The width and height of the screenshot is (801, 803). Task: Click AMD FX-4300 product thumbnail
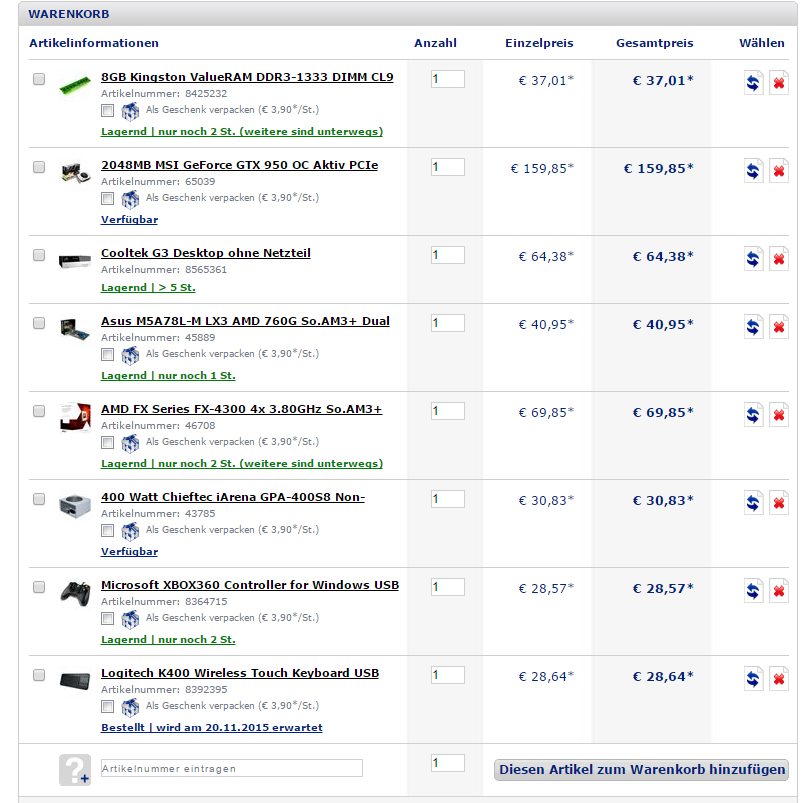click(x=75, y=417)
